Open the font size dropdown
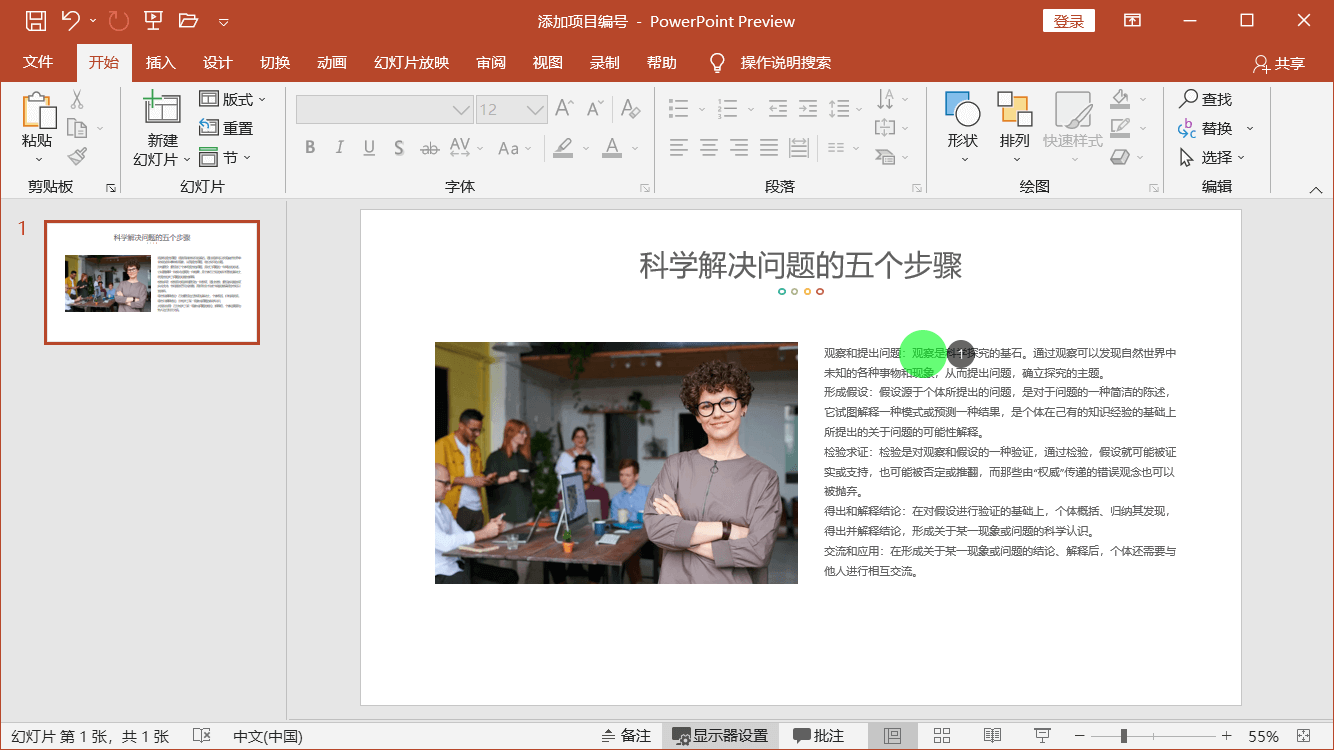The width and height of the screenshot is (1334, 750). point(537,109)
